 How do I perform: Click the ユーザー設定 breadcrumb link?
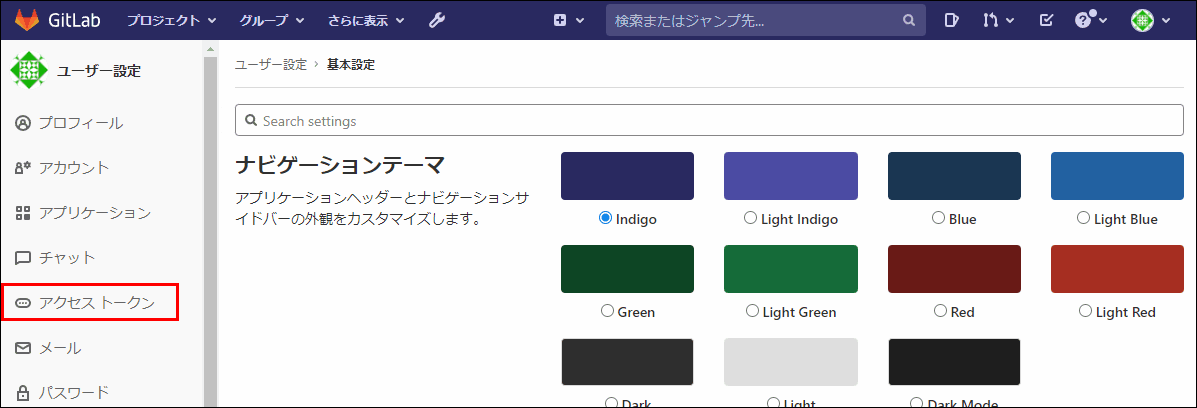(270, 65)
